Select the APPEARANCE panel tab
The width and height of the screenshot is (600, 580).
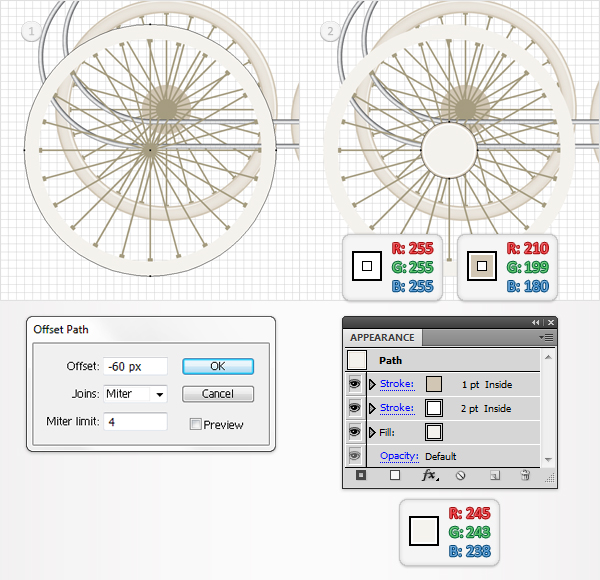[382, 337]
